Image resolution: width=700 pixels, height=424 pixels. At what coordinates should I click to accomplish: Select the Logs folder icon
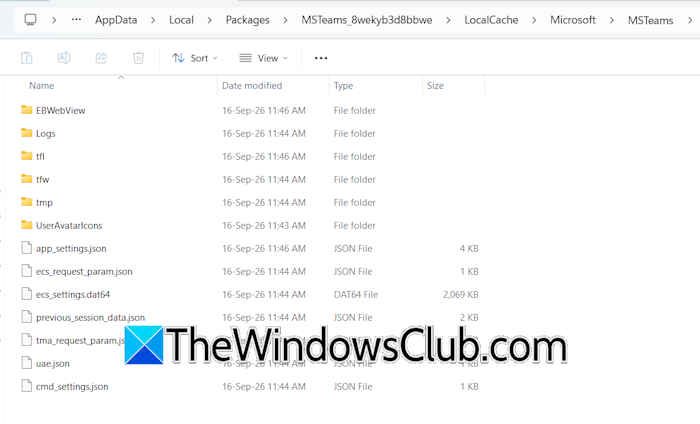(x=27, y=133)
